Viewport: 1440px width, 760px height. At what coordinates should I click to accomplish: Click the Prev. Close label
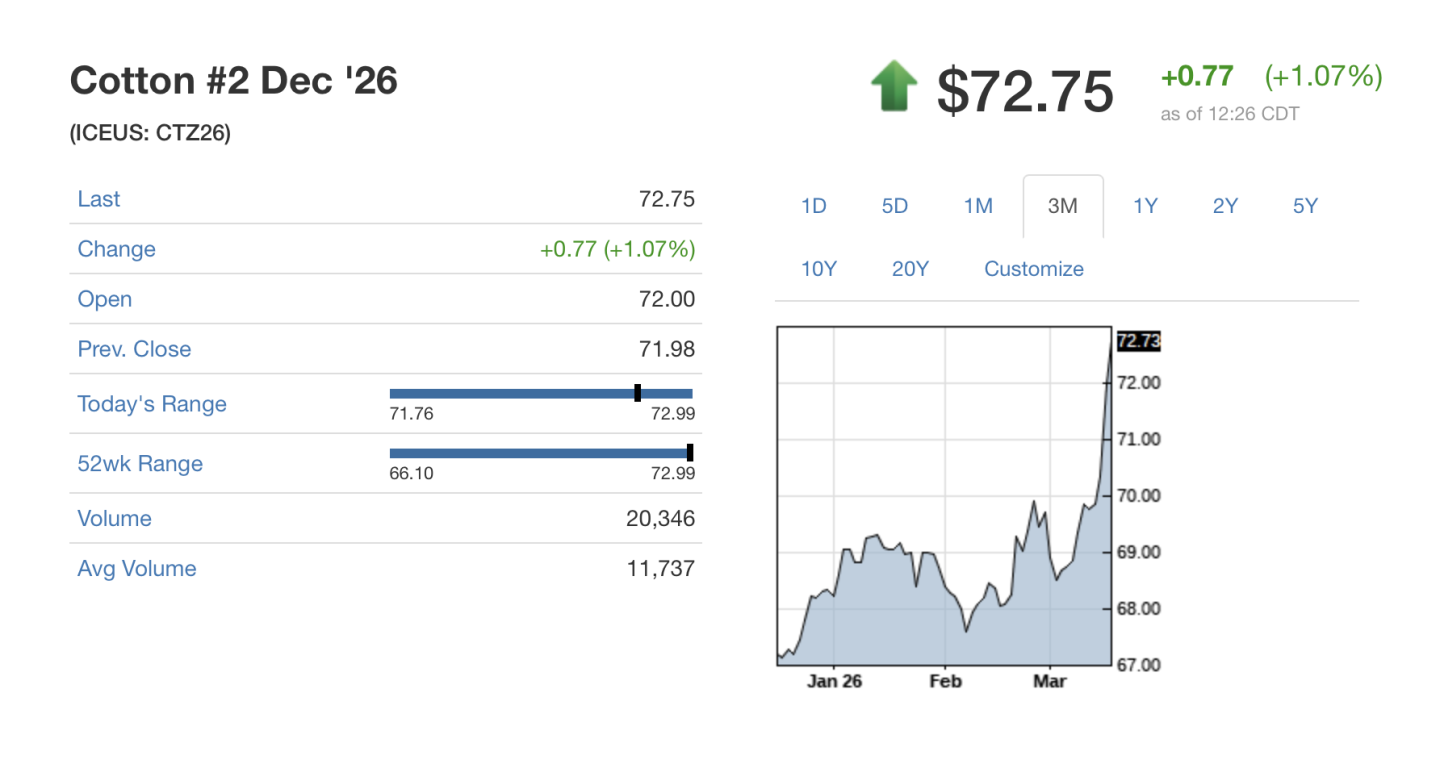134,349
